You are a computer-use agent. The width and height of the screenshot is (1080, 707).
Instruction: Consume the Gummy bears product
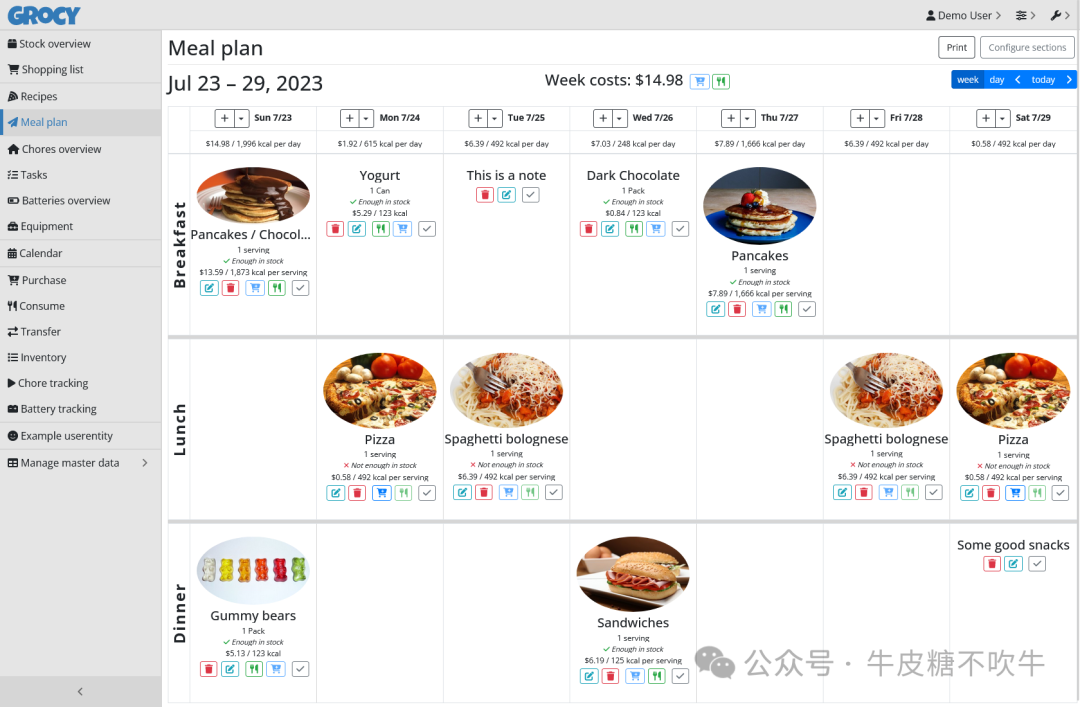(x=254, y=668)
